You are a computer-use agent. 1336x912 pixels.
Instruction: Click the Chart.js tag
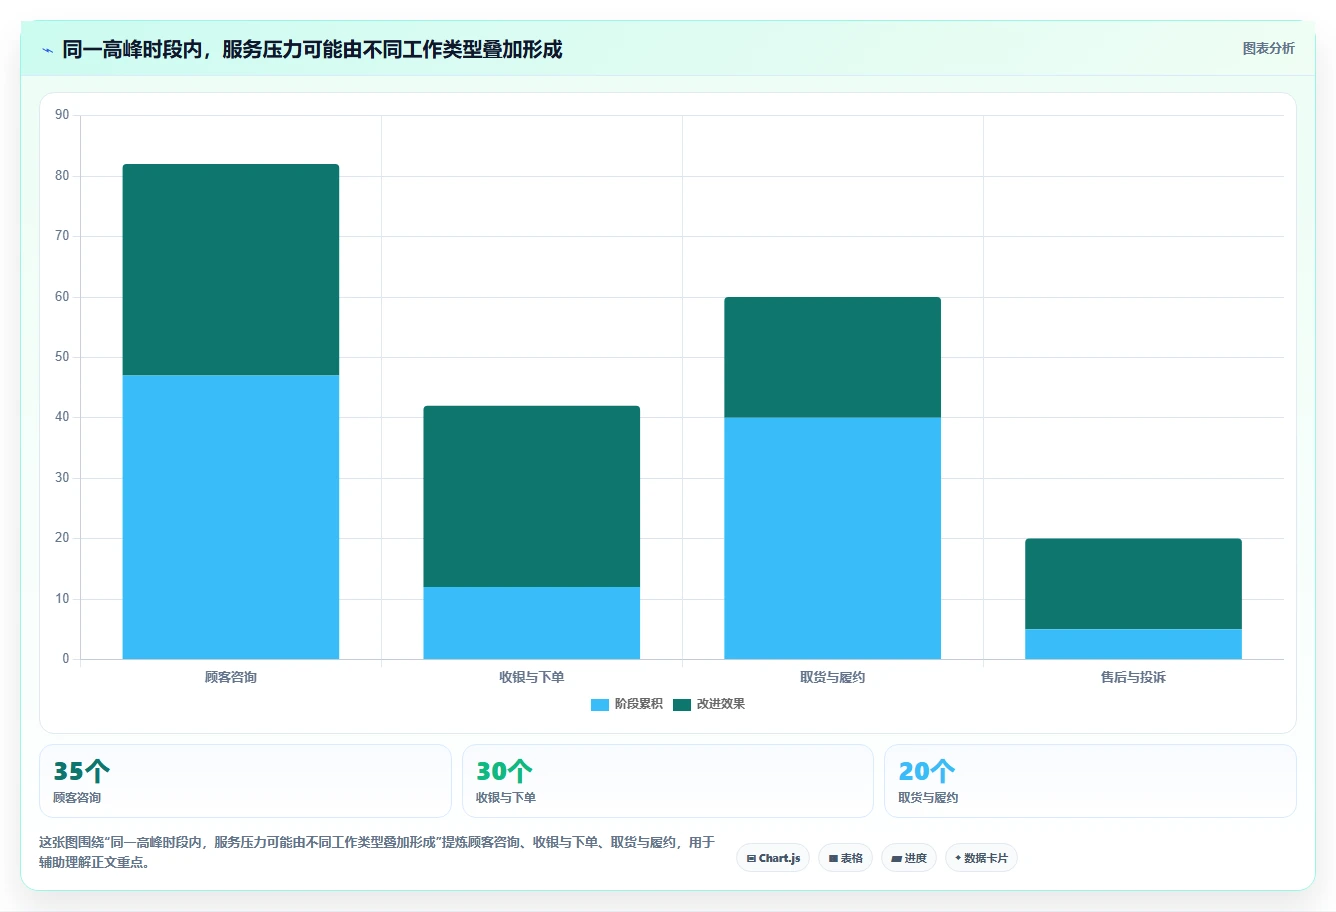[773, 858]
